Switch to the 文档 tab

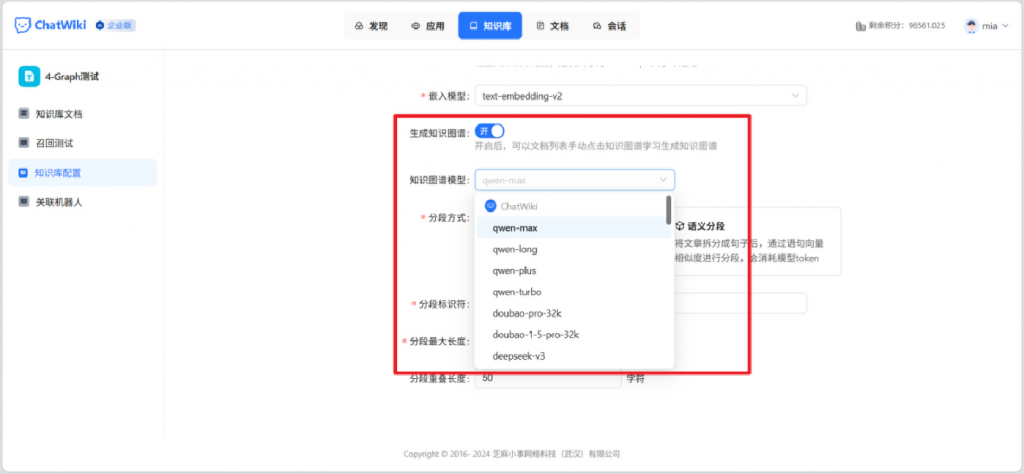pyautogui.click(x=552, y=26)
